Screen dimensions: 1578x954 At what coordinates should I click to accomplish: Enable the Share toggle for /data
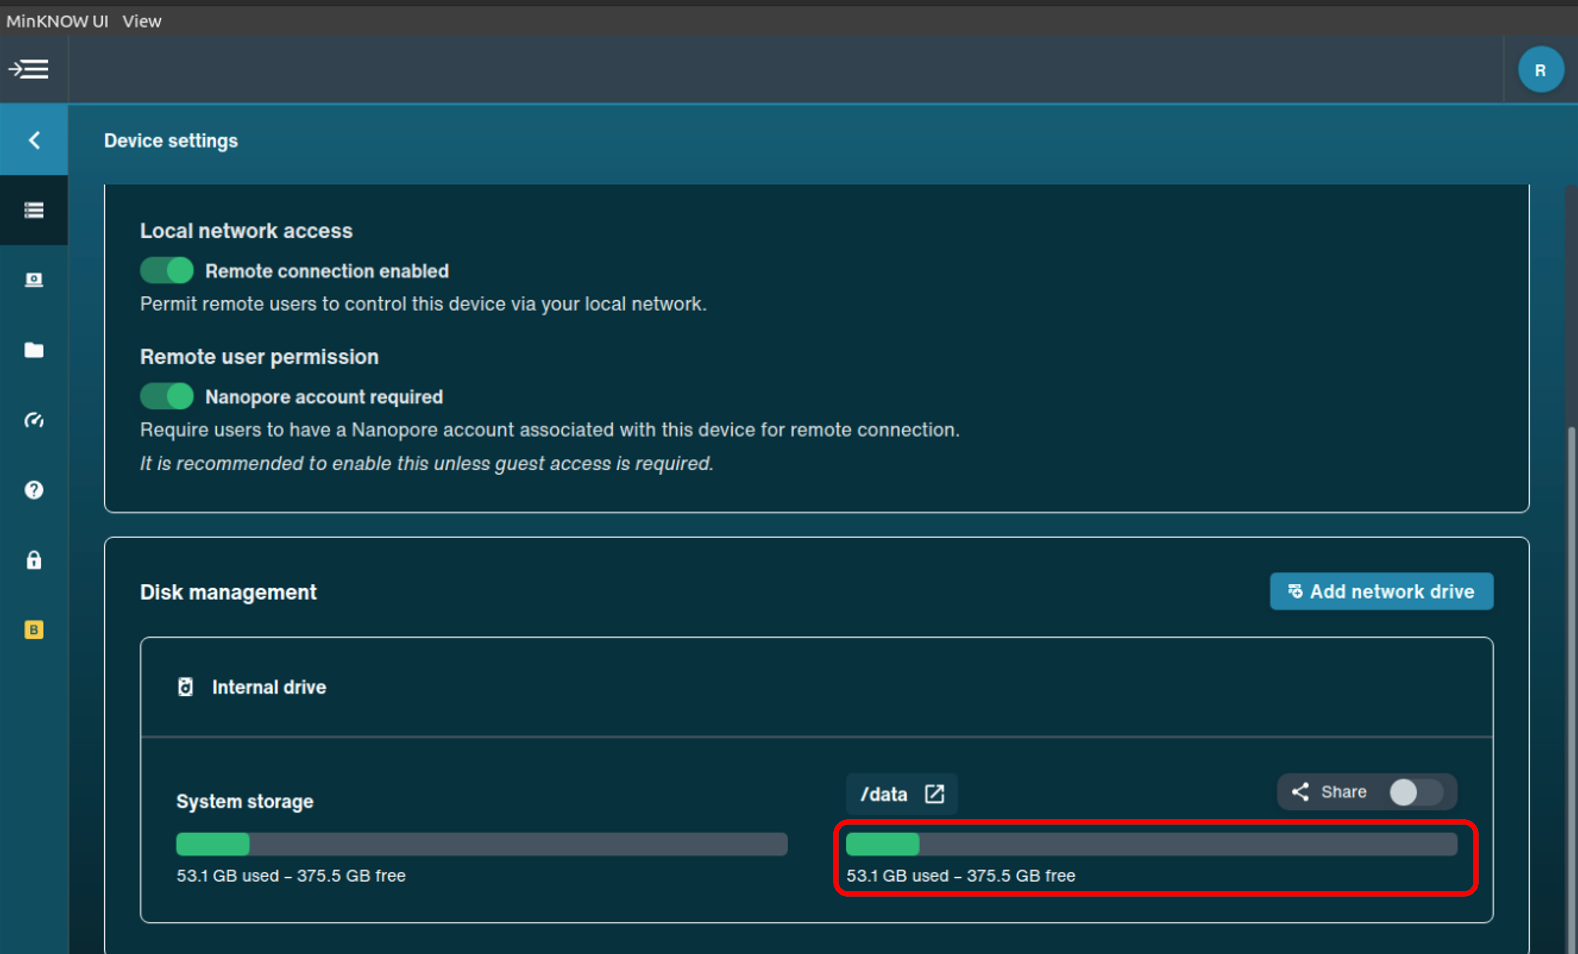point(1415,792)
